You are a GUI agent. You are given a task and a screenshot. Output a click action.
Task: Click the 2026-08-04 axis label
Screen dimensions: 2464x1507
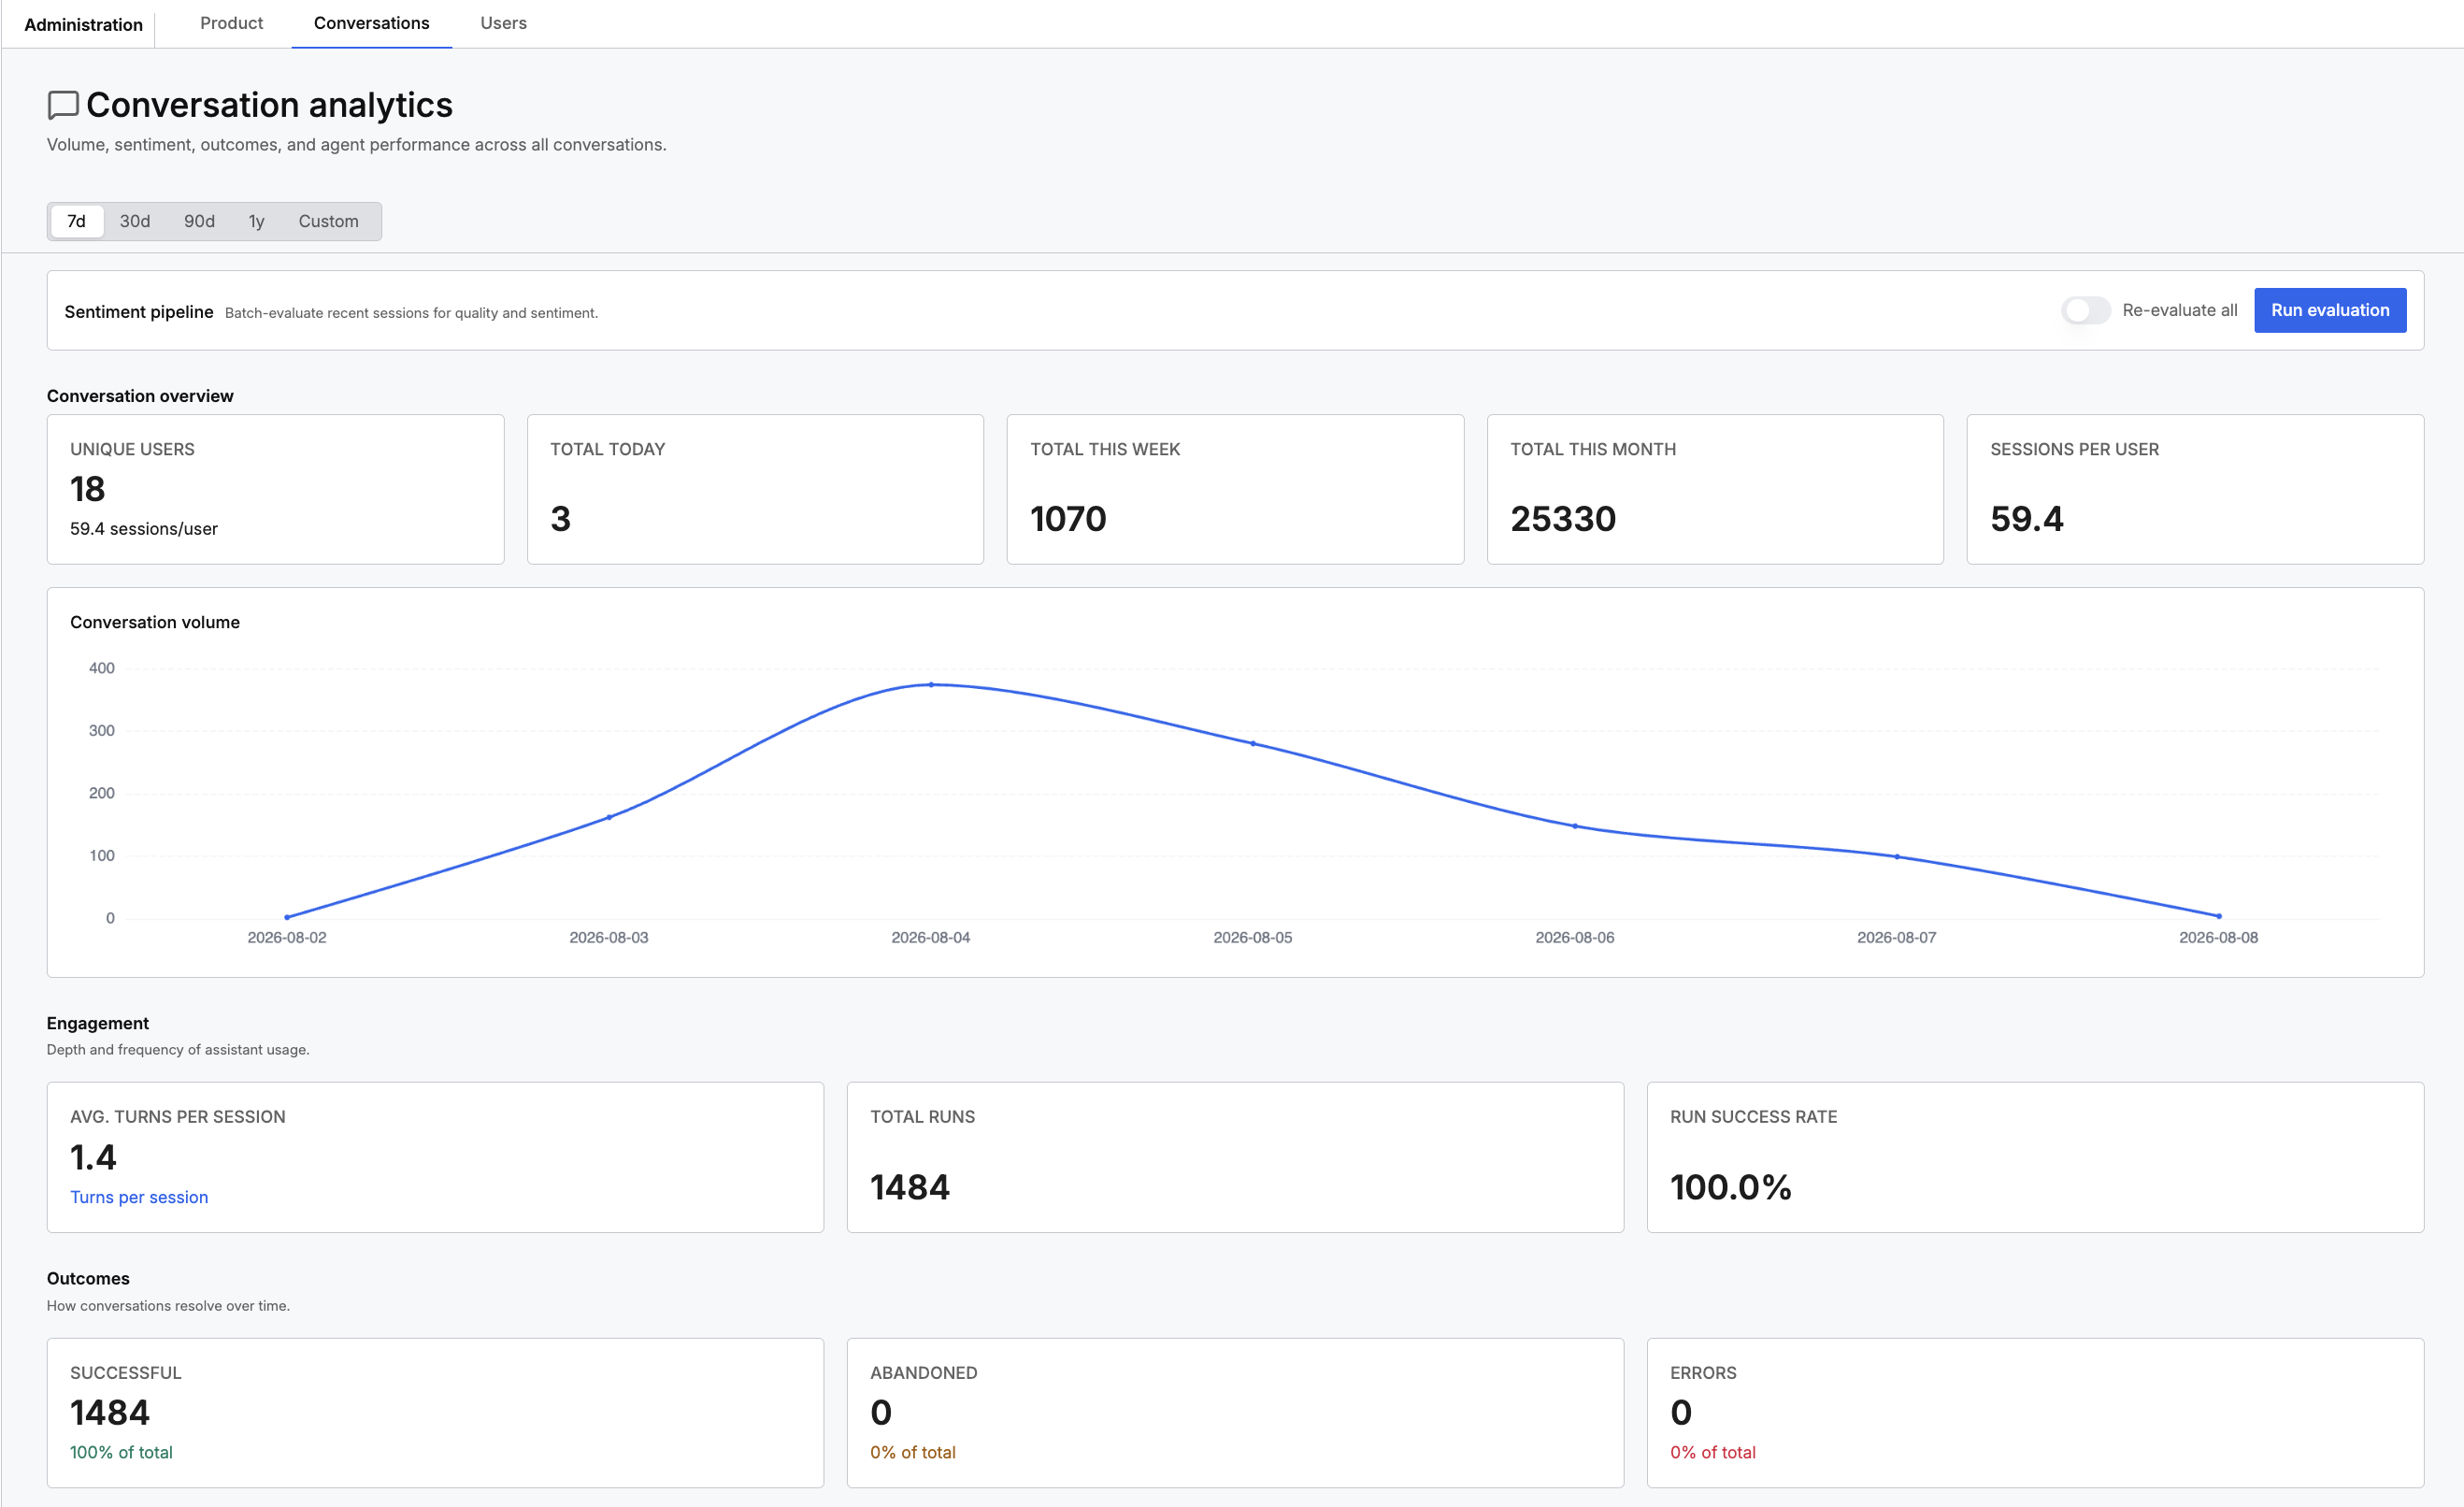930,937
